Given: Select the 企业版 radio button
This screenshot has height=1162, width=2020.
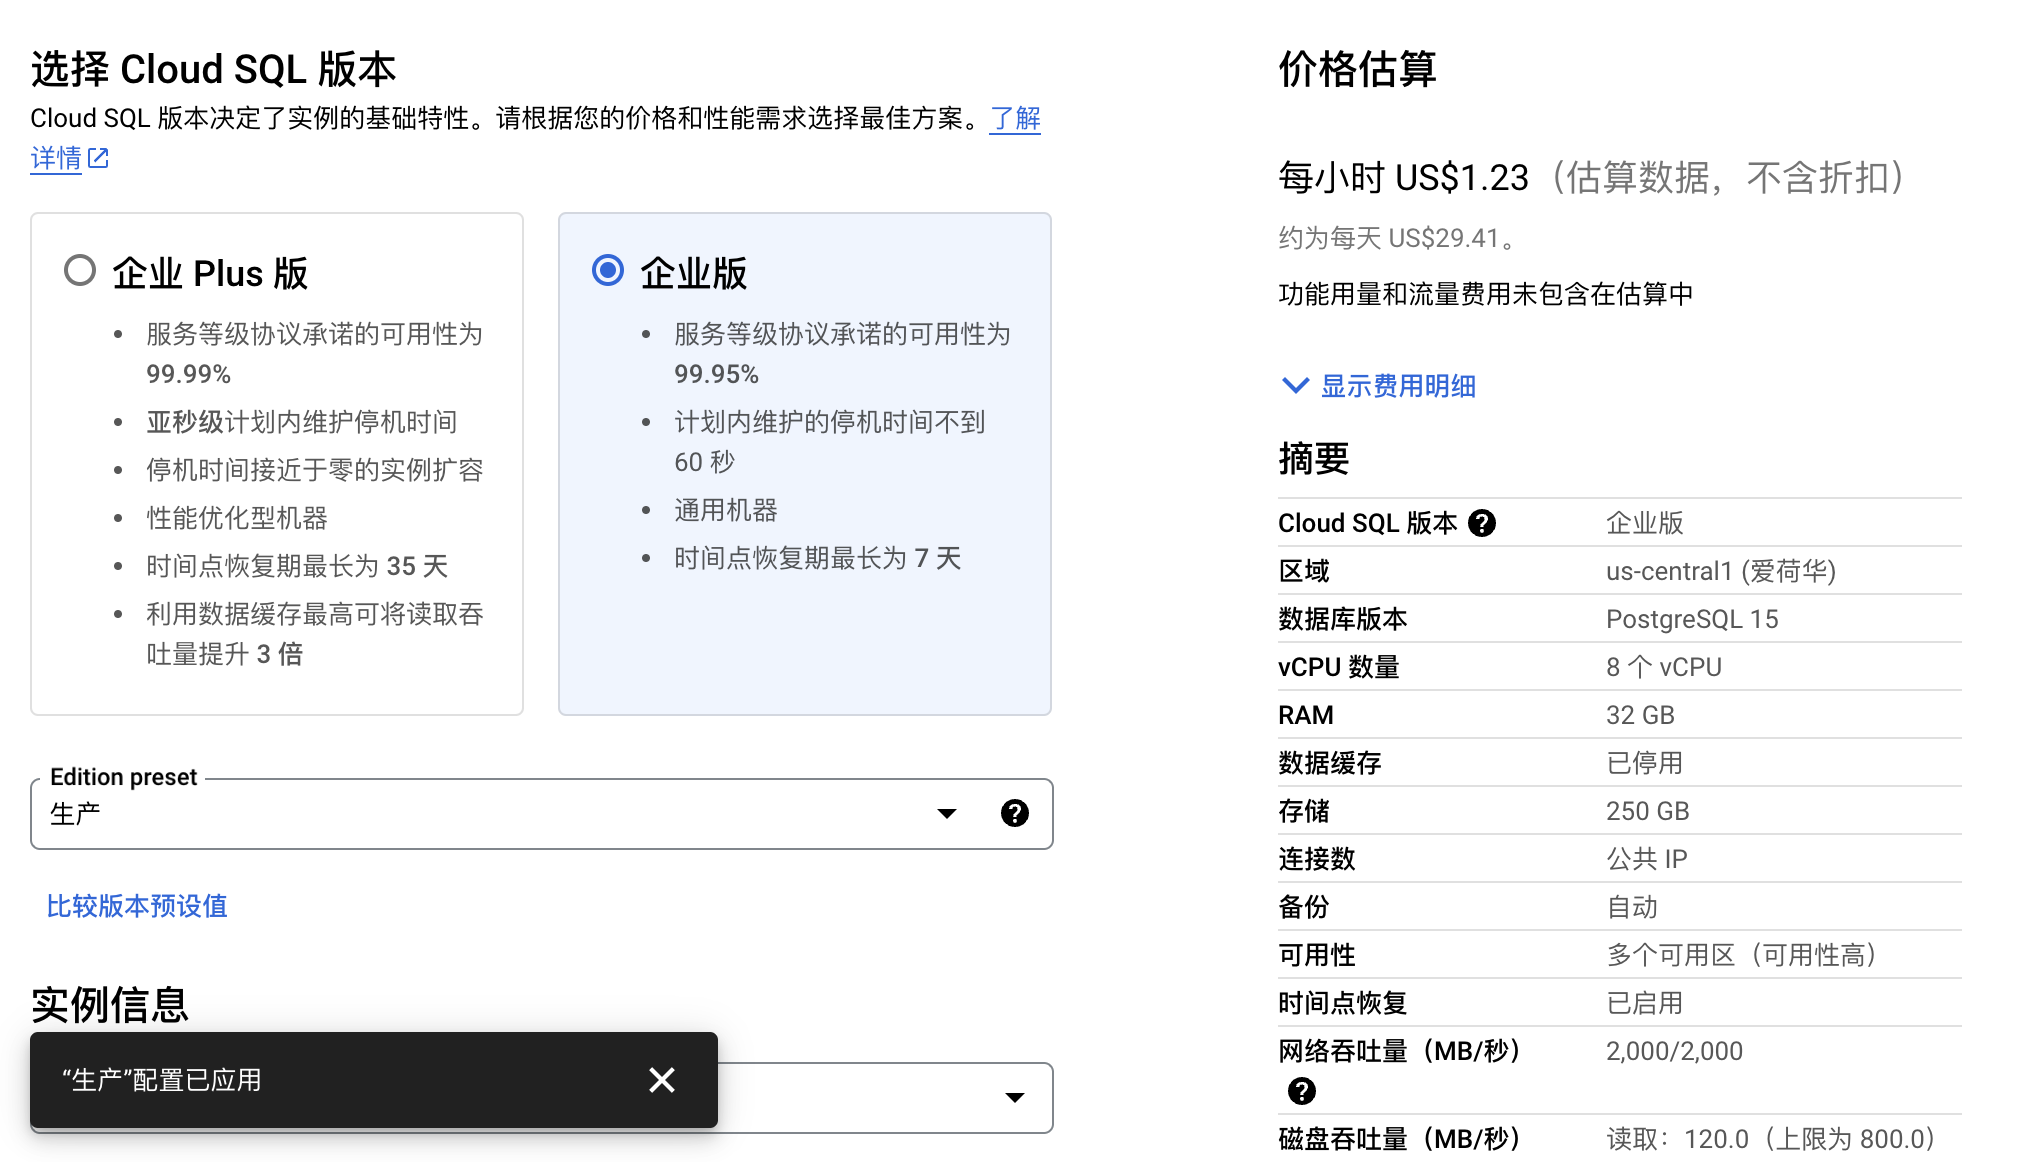Looking at the screenshot, I should pos(608,271).
